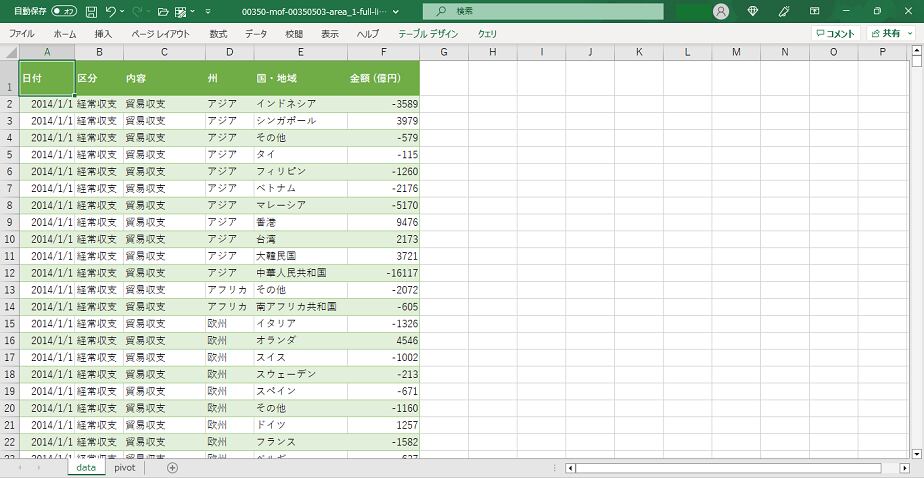Click the コメント button

pos(835,33)
